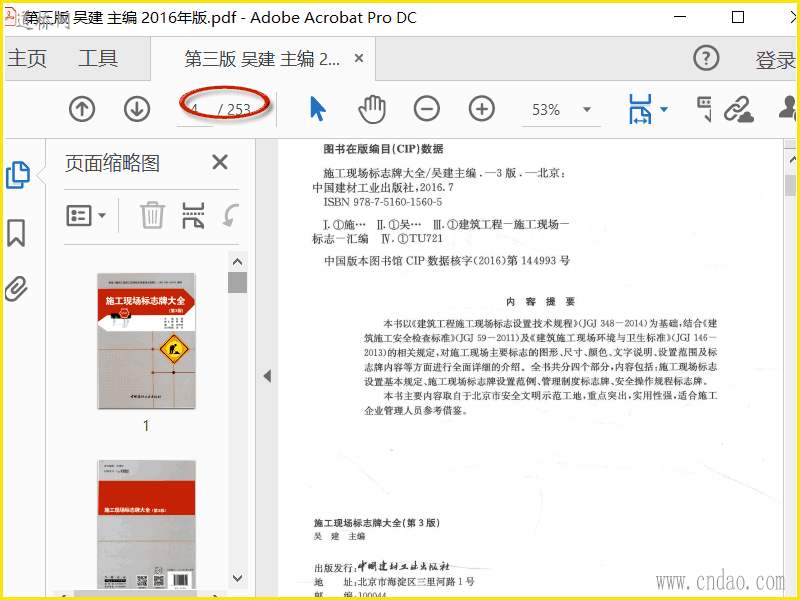Click thumbnail panel scroll up arrow
This screenshot has width=800, height=600.
click(x=237, y=262)
